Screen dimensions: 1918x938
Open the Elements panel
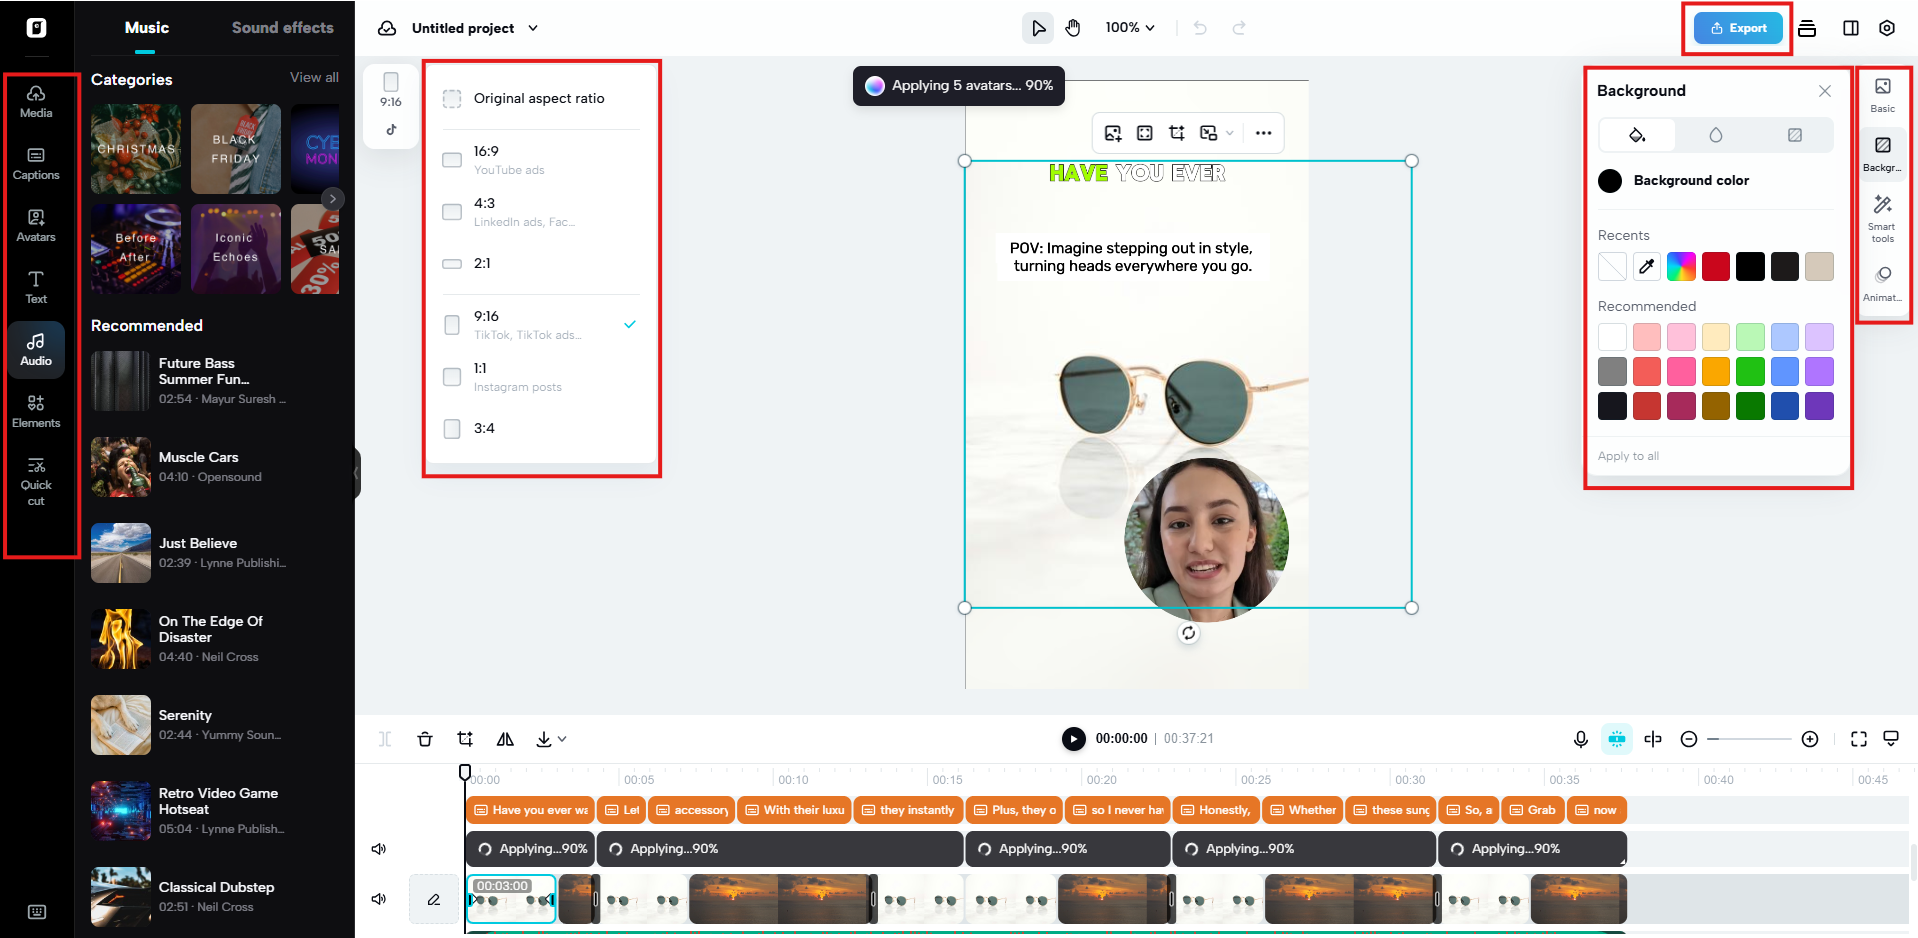click(x=36, y=412)
